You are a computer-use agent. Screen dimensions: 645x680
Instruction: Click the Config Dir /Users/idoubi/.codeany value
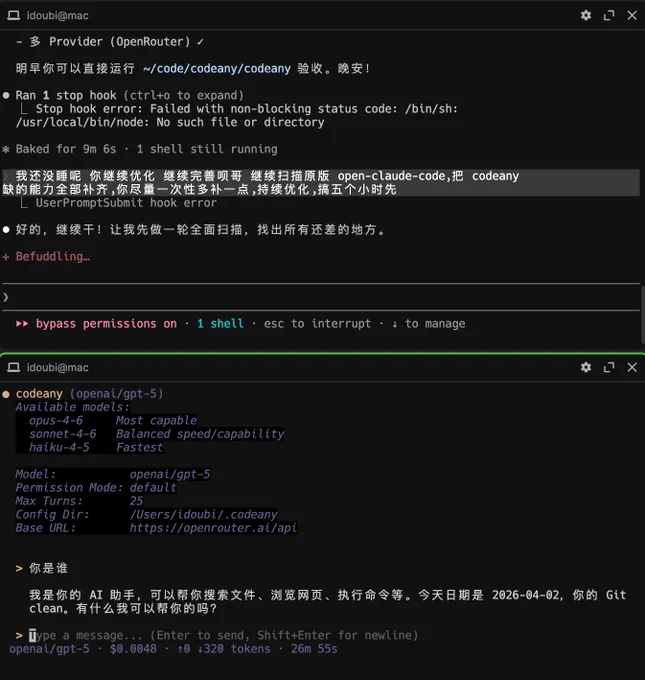pos(203,514)
